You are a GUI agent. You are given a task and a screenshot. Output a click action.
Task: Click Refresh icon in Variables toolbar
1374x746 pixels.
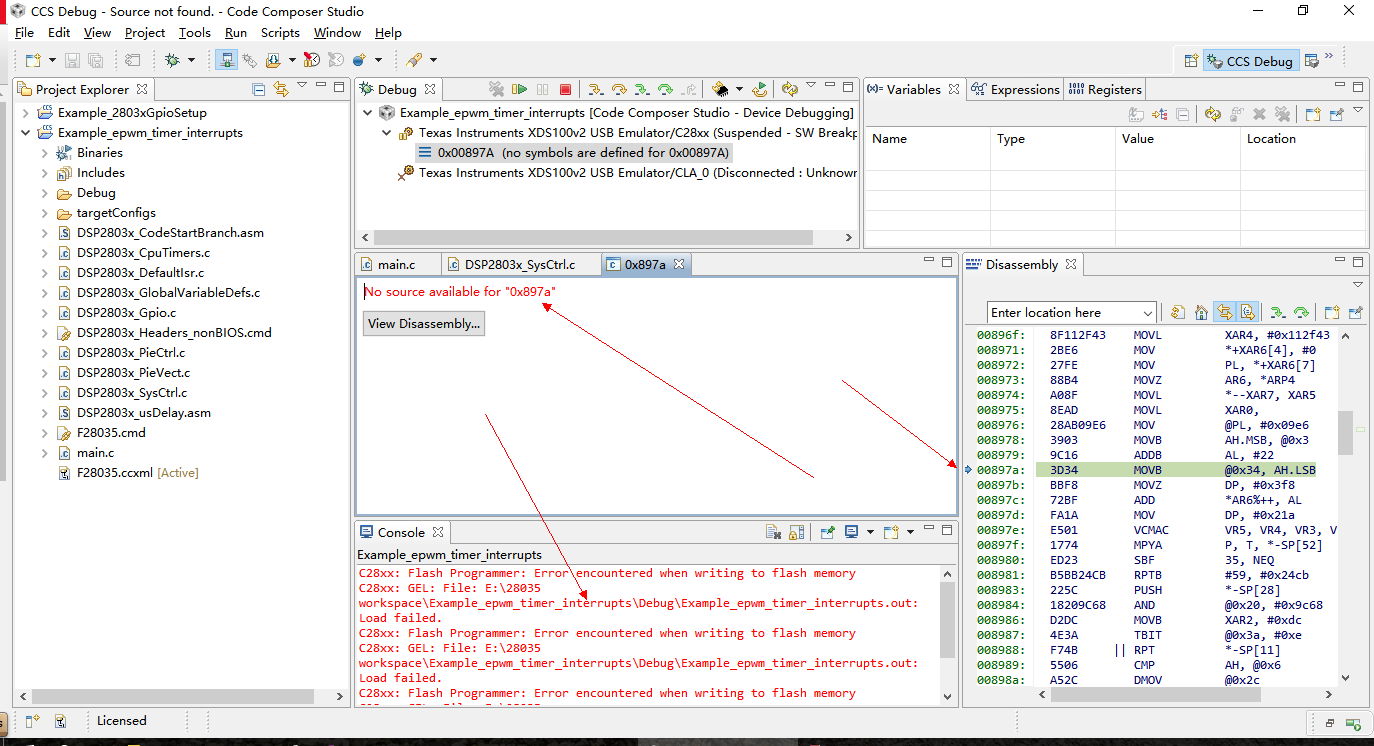tap(1213, 114)
